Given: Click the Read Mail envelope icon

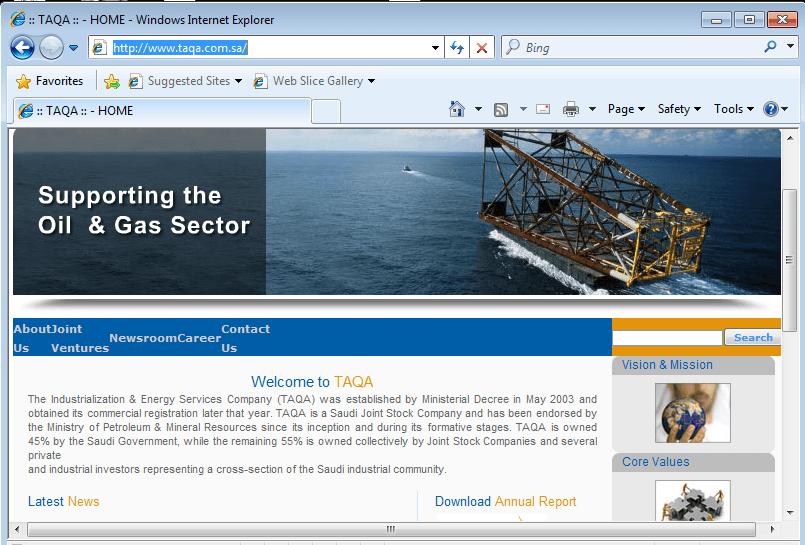Looking at the screenshot, I should point(543,109).
